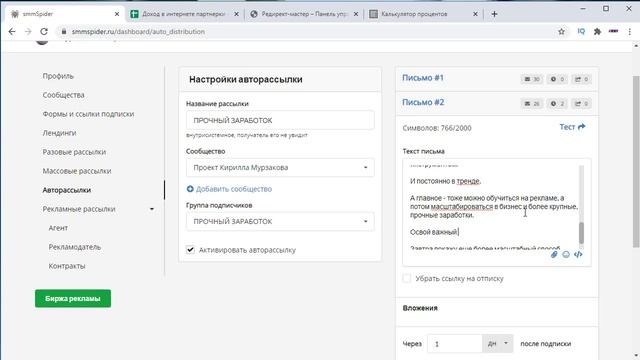640x360 pixels.
Task: Switch to the Редирект-мастер tab
Action: point(304,14)
